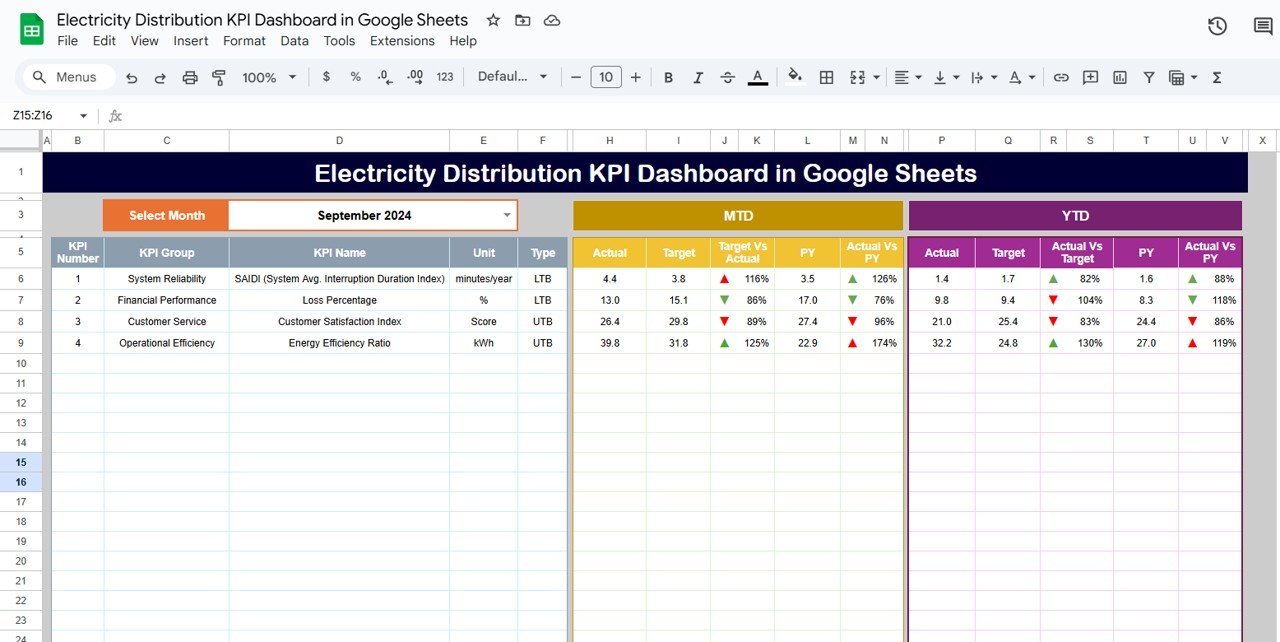The height and width of the screenshot is (642, 1280).
Task: Open version history
Action: pos(1217,26)
